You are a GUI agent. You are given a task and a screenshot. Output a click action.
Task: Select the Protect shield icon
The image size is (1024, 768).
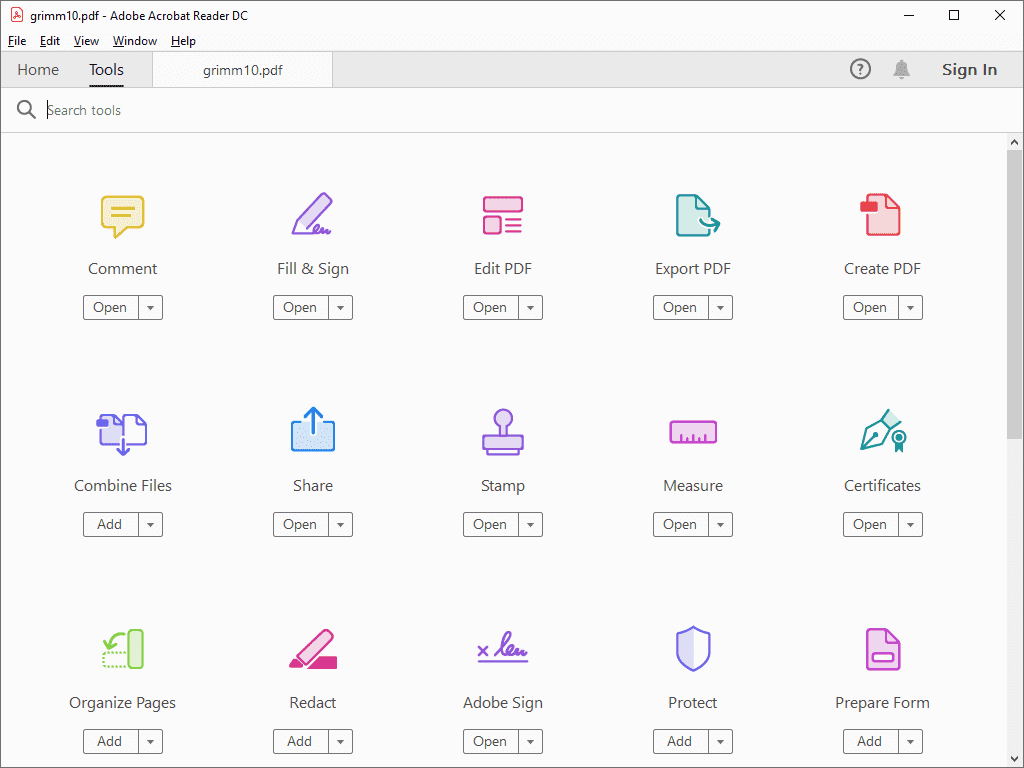693,648
